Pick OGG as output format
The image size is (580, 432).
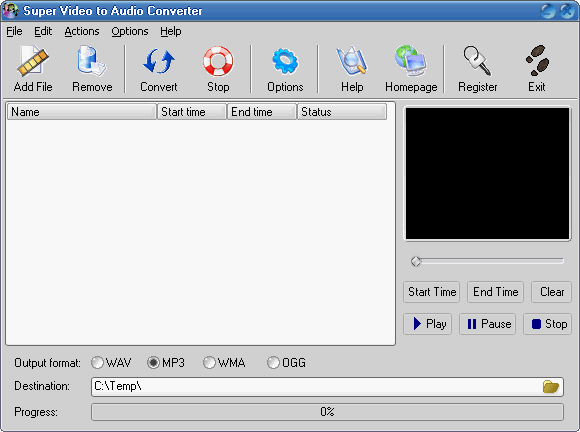(273, 363)
